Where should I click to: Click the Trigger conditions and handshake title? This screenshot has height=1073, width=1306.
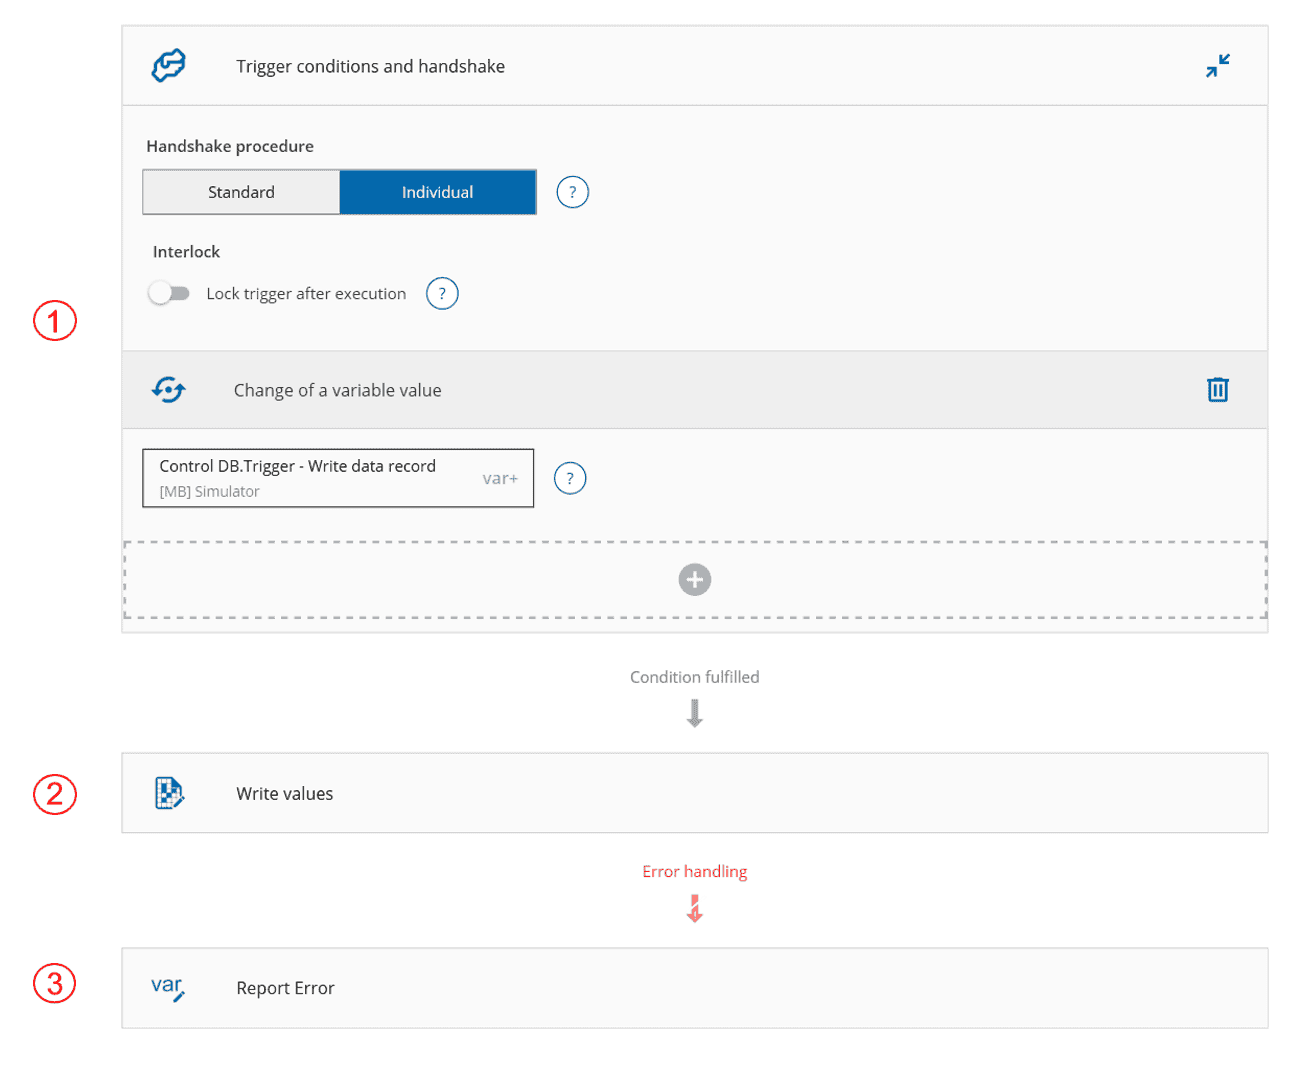[370, 66]
